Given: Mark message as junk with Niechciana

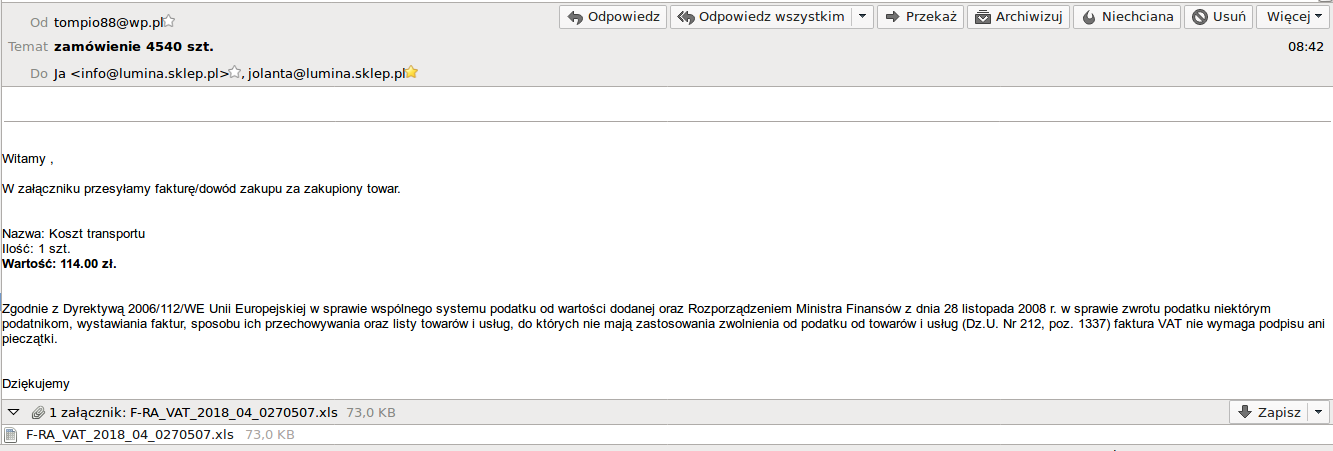Looking at the screenshot, I should [x=1127, y=17].
